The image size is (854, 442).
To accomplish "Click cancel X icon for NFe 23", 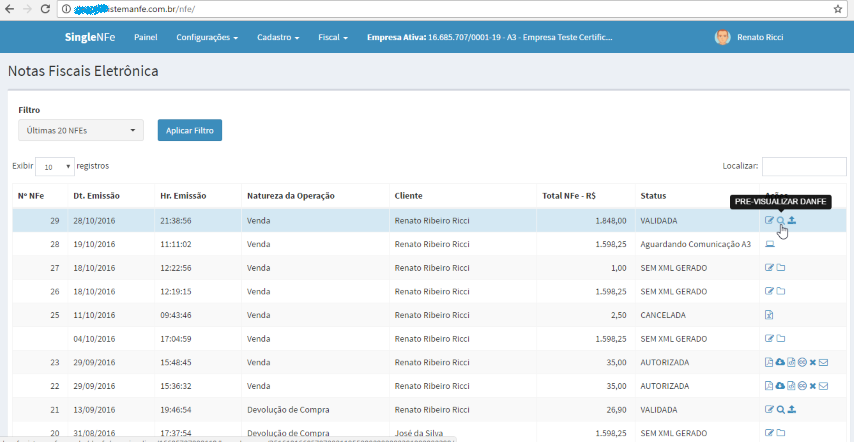I will (x=813, y=362).
